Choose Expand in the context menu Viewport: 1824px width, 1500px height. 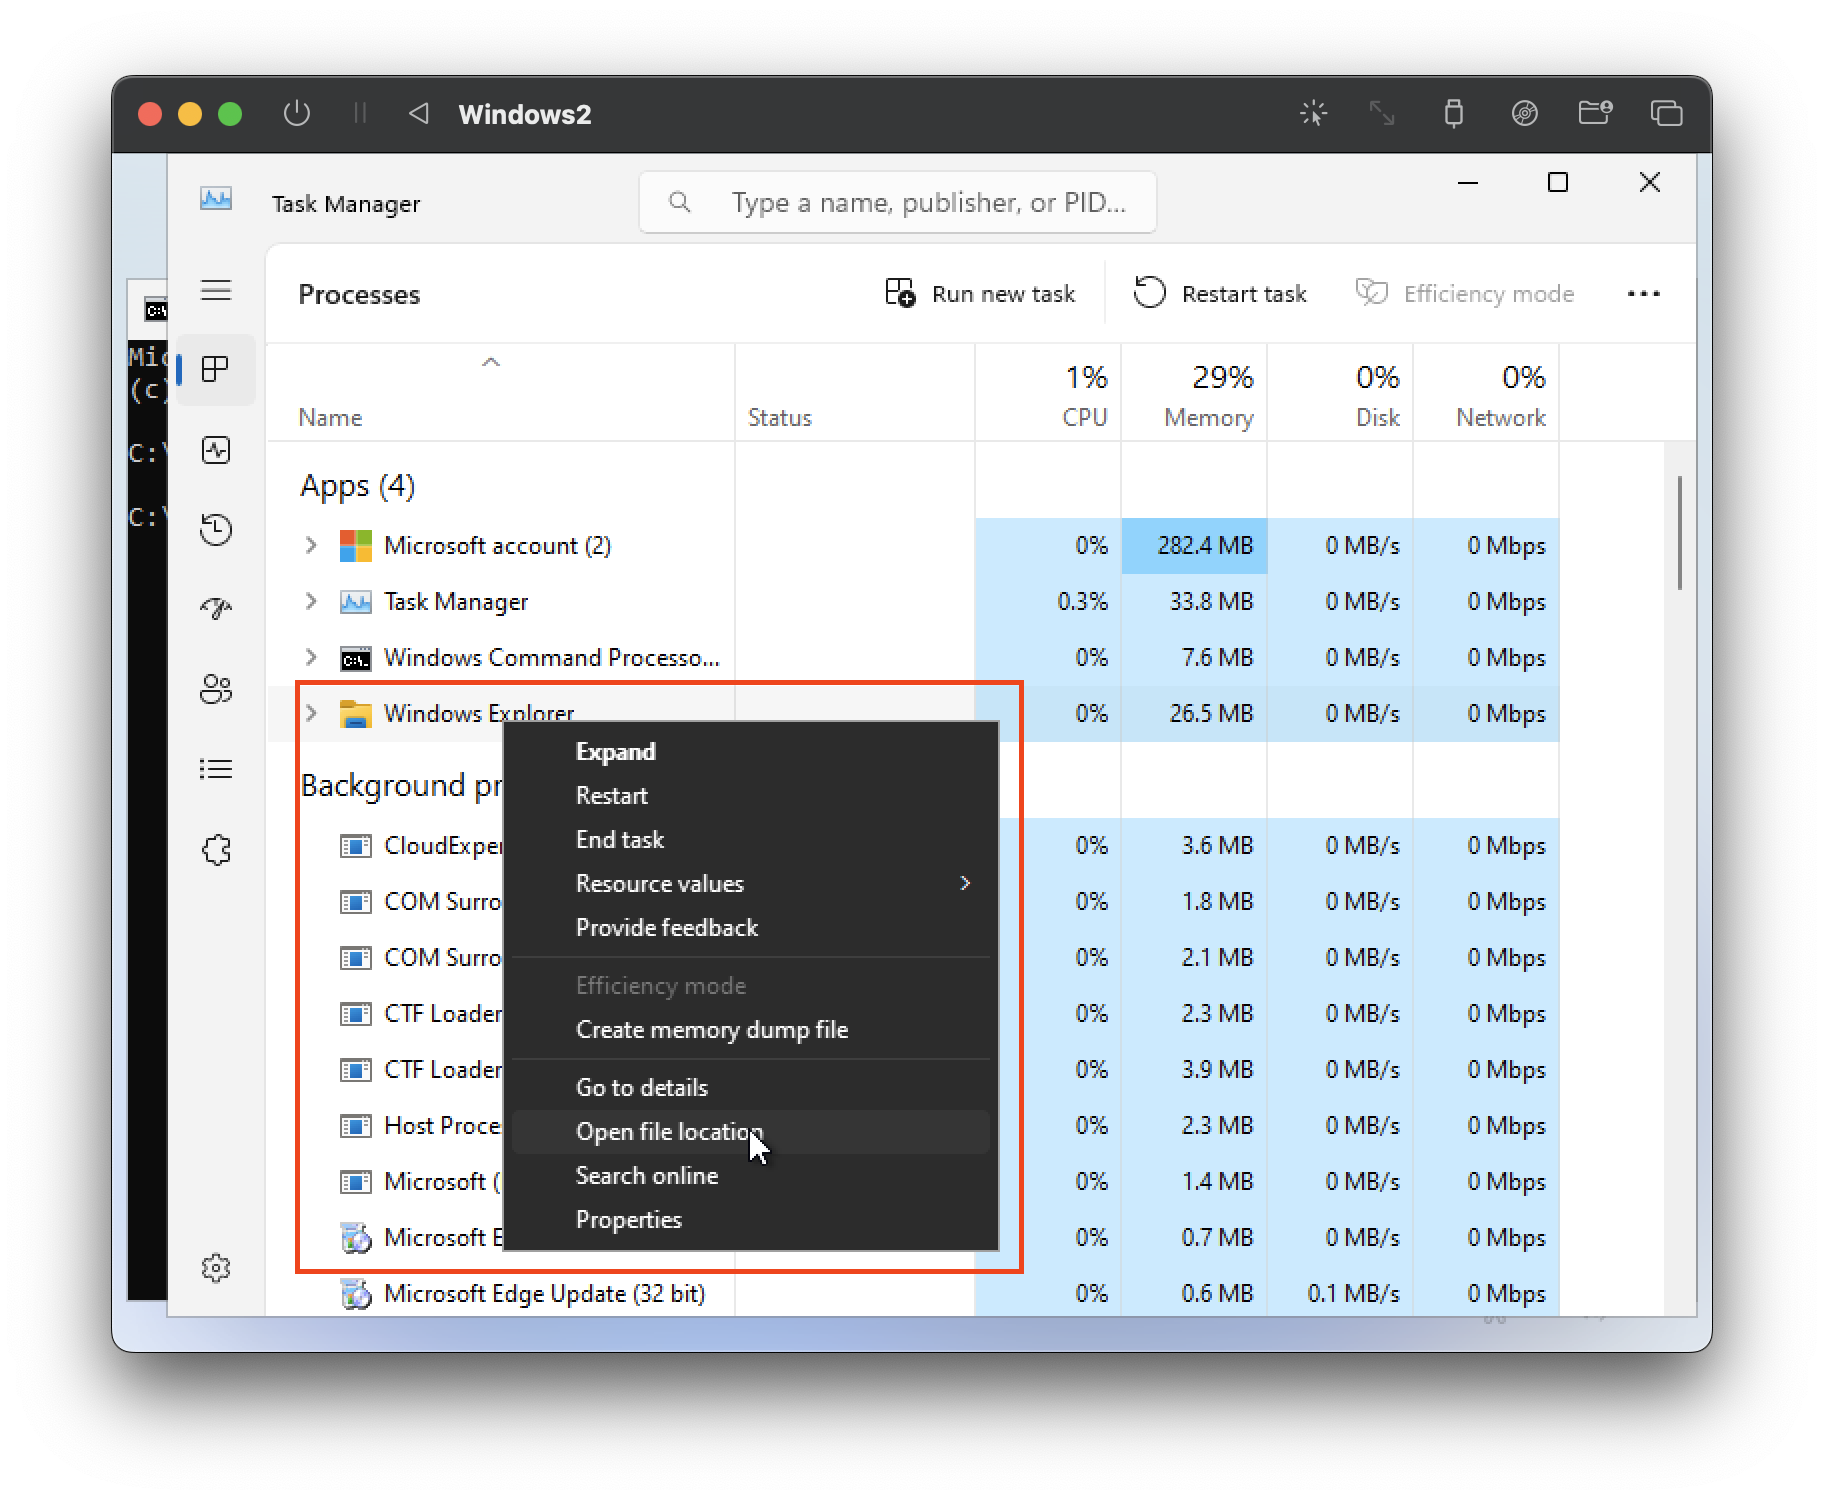[750, 752]
